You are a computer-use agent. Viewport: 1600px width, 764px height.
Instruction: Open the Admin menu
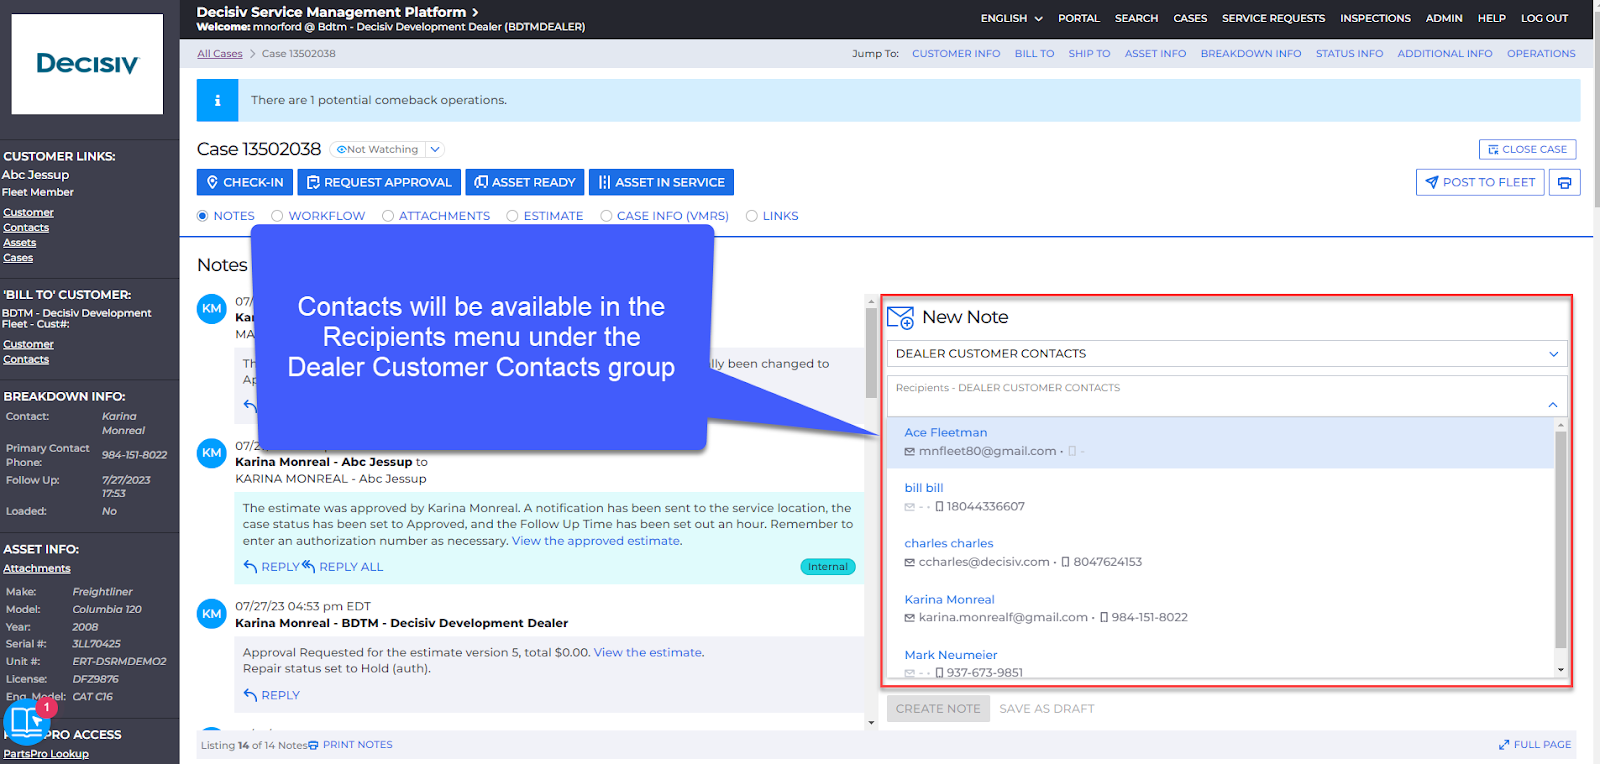click(1444, 18)
